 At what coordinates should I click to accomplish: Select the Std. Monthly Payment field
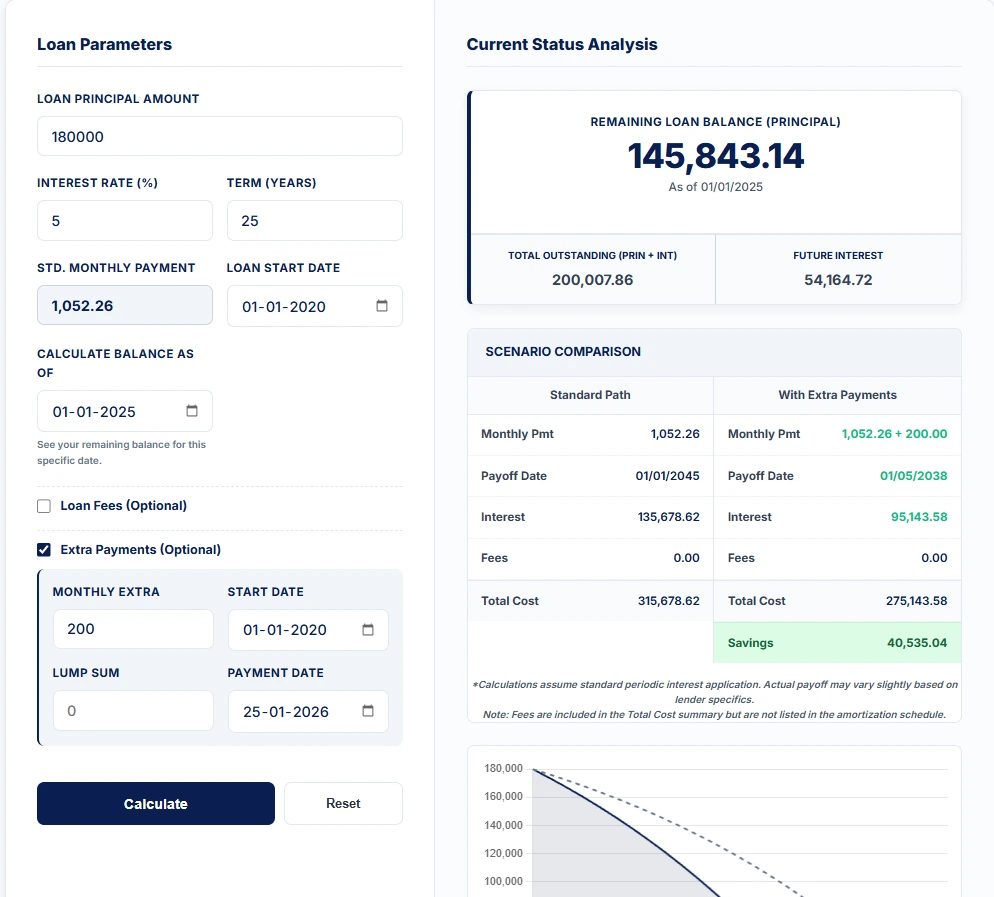pyautogui.click(x=124, y=305)
